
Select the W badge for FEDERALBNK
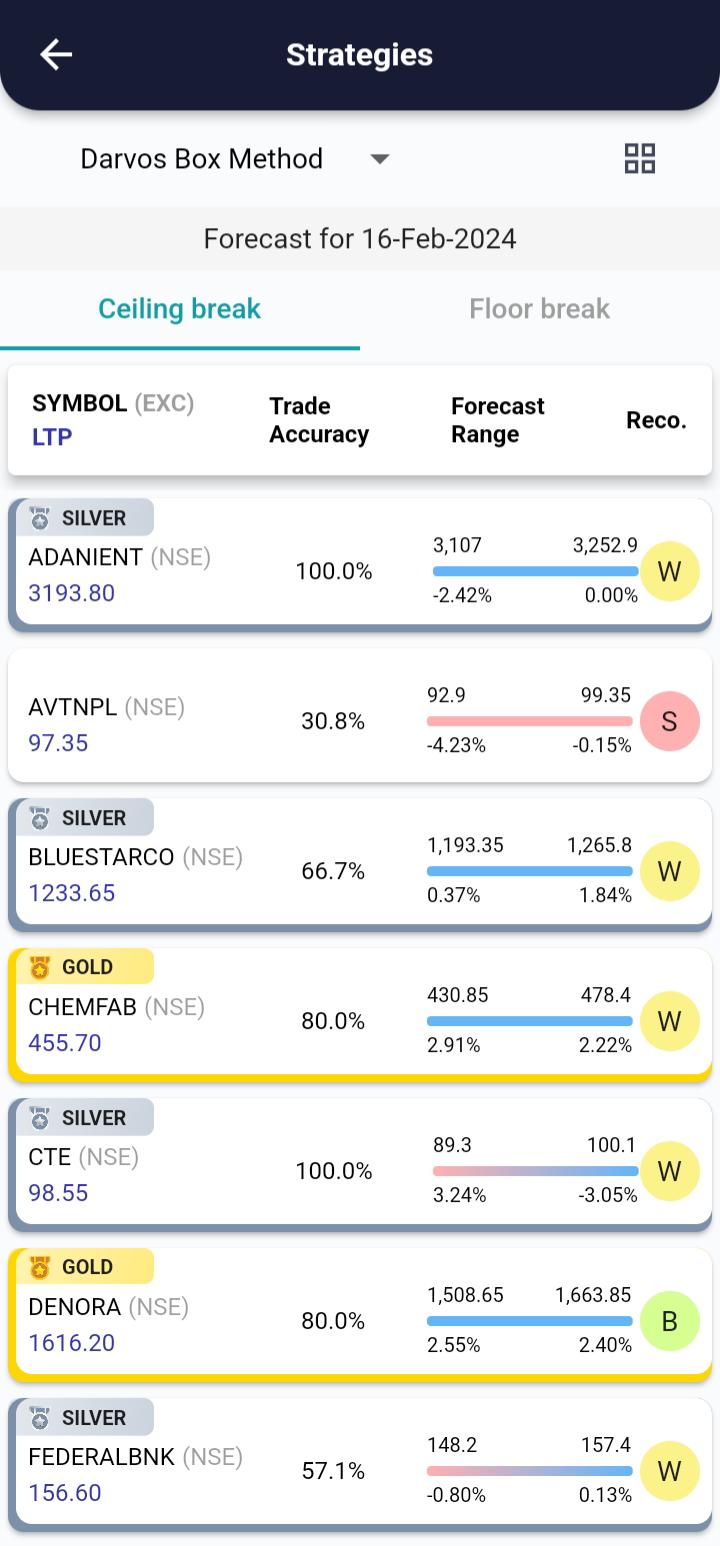coord(670,1471)
